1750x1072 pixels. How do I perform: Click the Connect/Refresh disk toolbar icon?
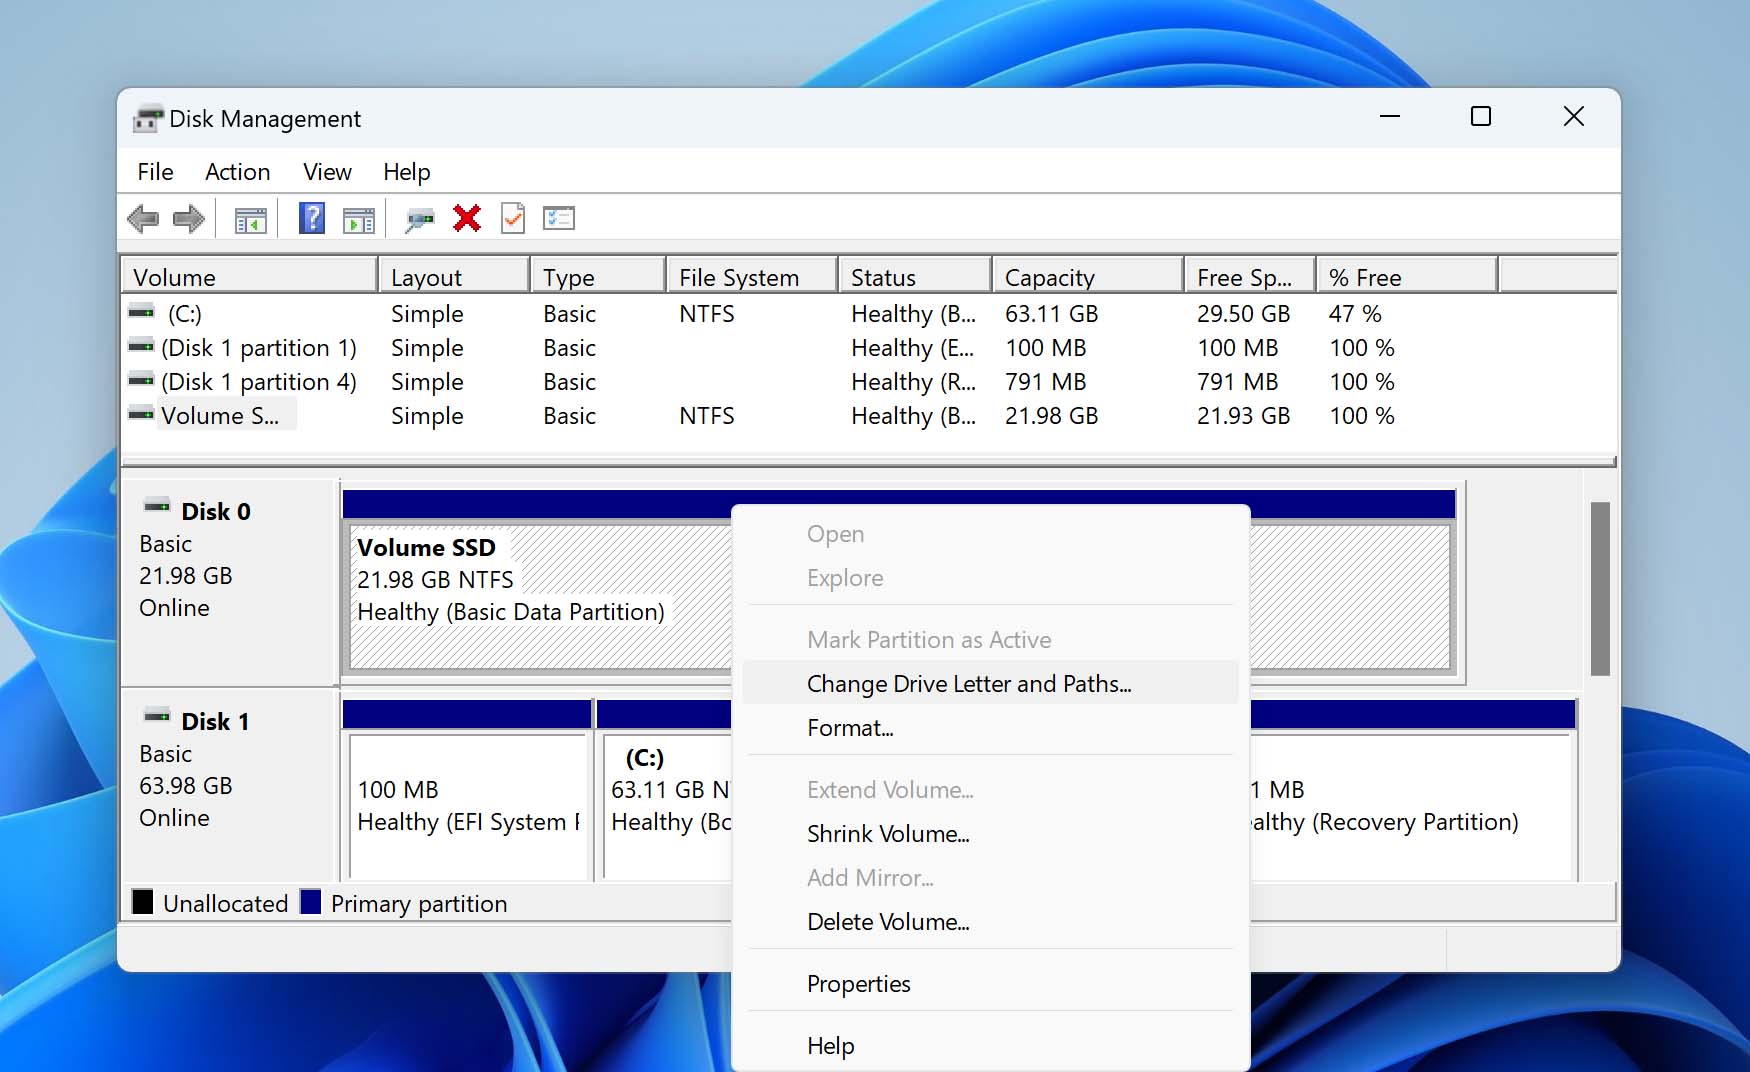tap(420, 219)
